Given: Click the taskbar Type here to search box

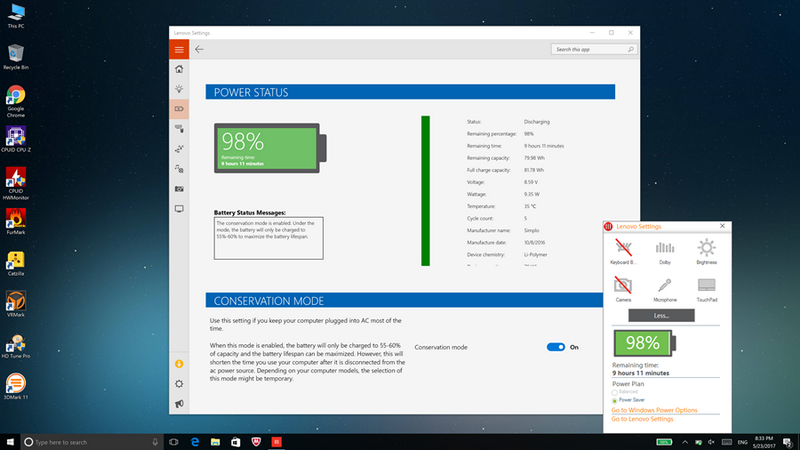Looking at the screenshot, I should [x=92, y=442].
